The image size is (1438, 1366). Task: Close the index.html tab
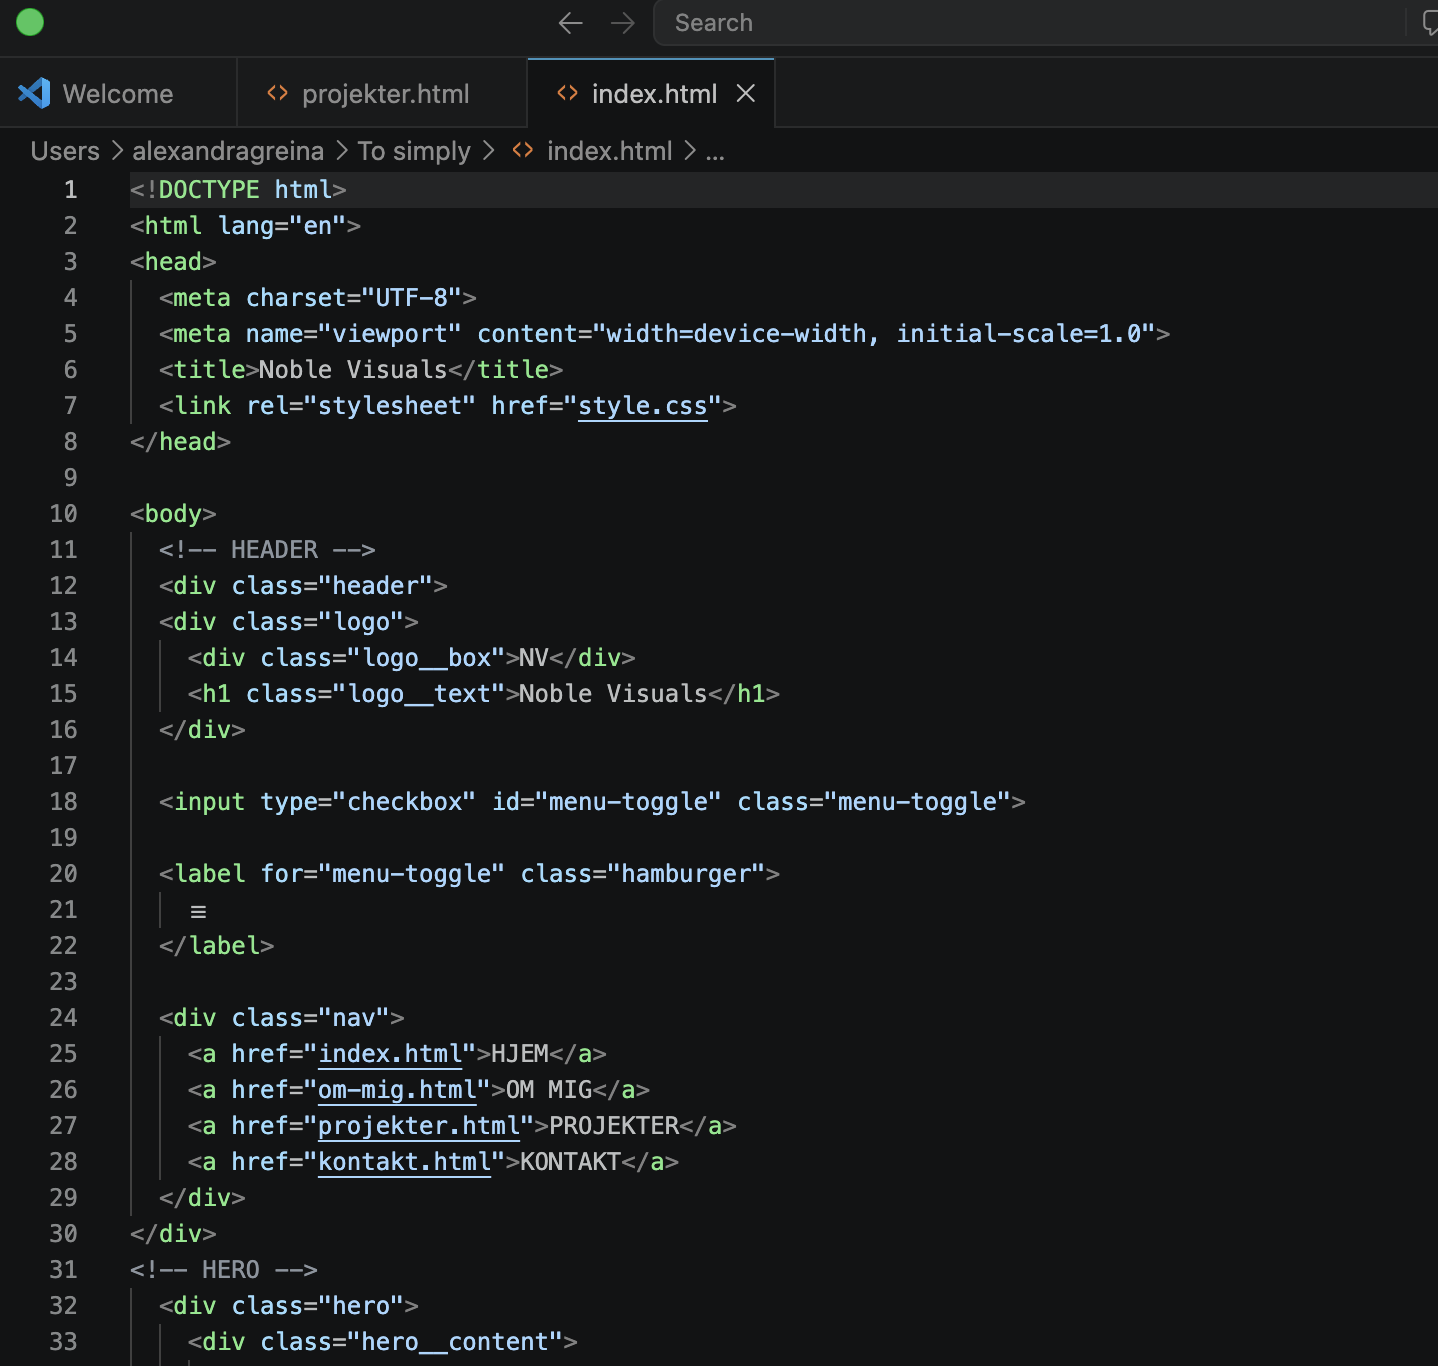[x=745, y=93]
